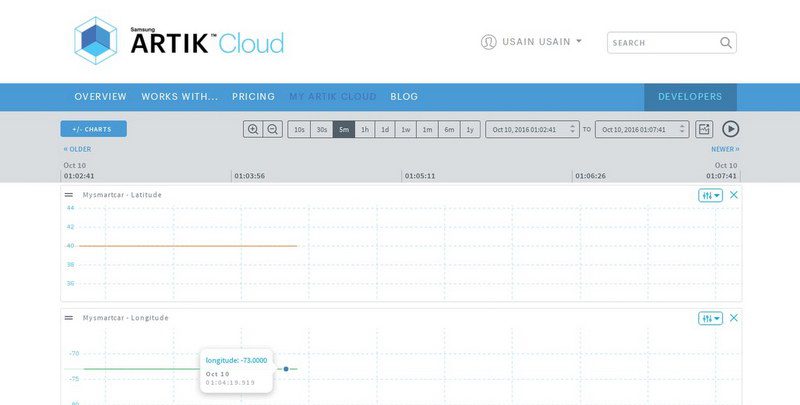Adjust the end date stepper arrows

pos(682,130)
